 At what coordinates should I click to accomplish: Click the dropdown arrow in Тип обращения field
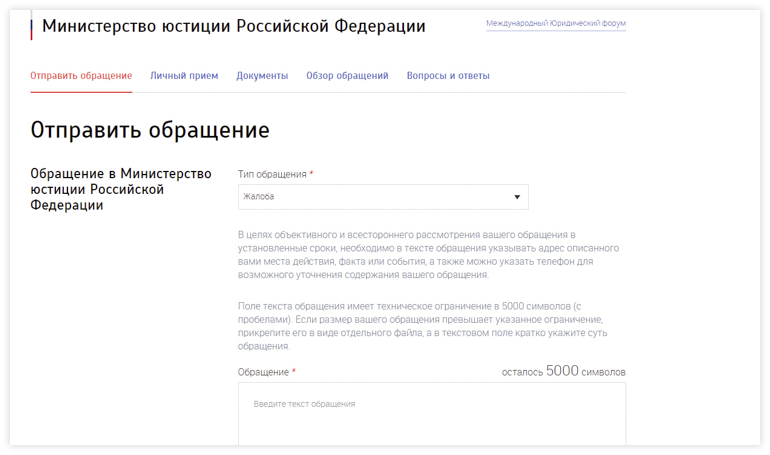coord(517,197)
